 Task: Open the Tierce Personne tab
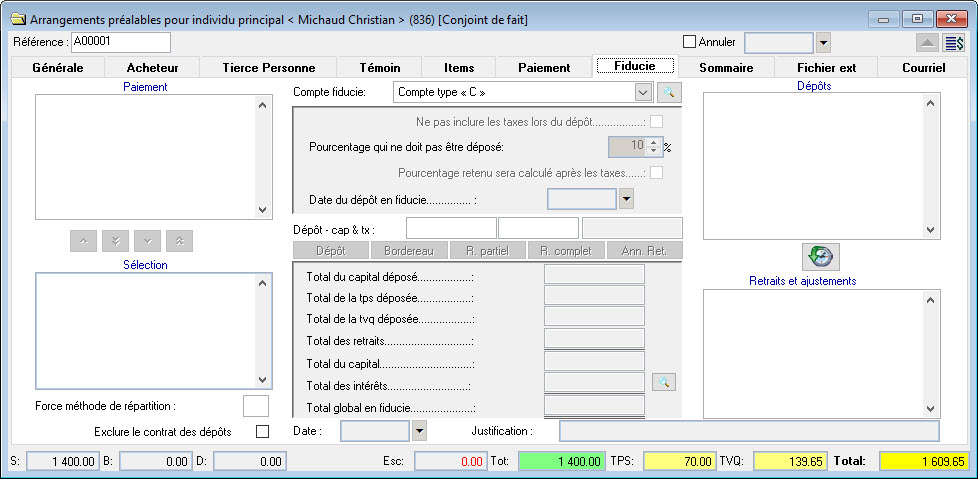pyautogui.click(x=266, y=68)
